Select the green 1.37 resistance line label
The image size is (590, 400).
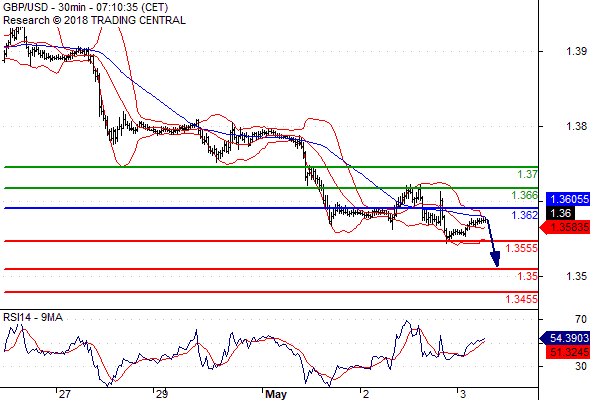tap(527, 174)
